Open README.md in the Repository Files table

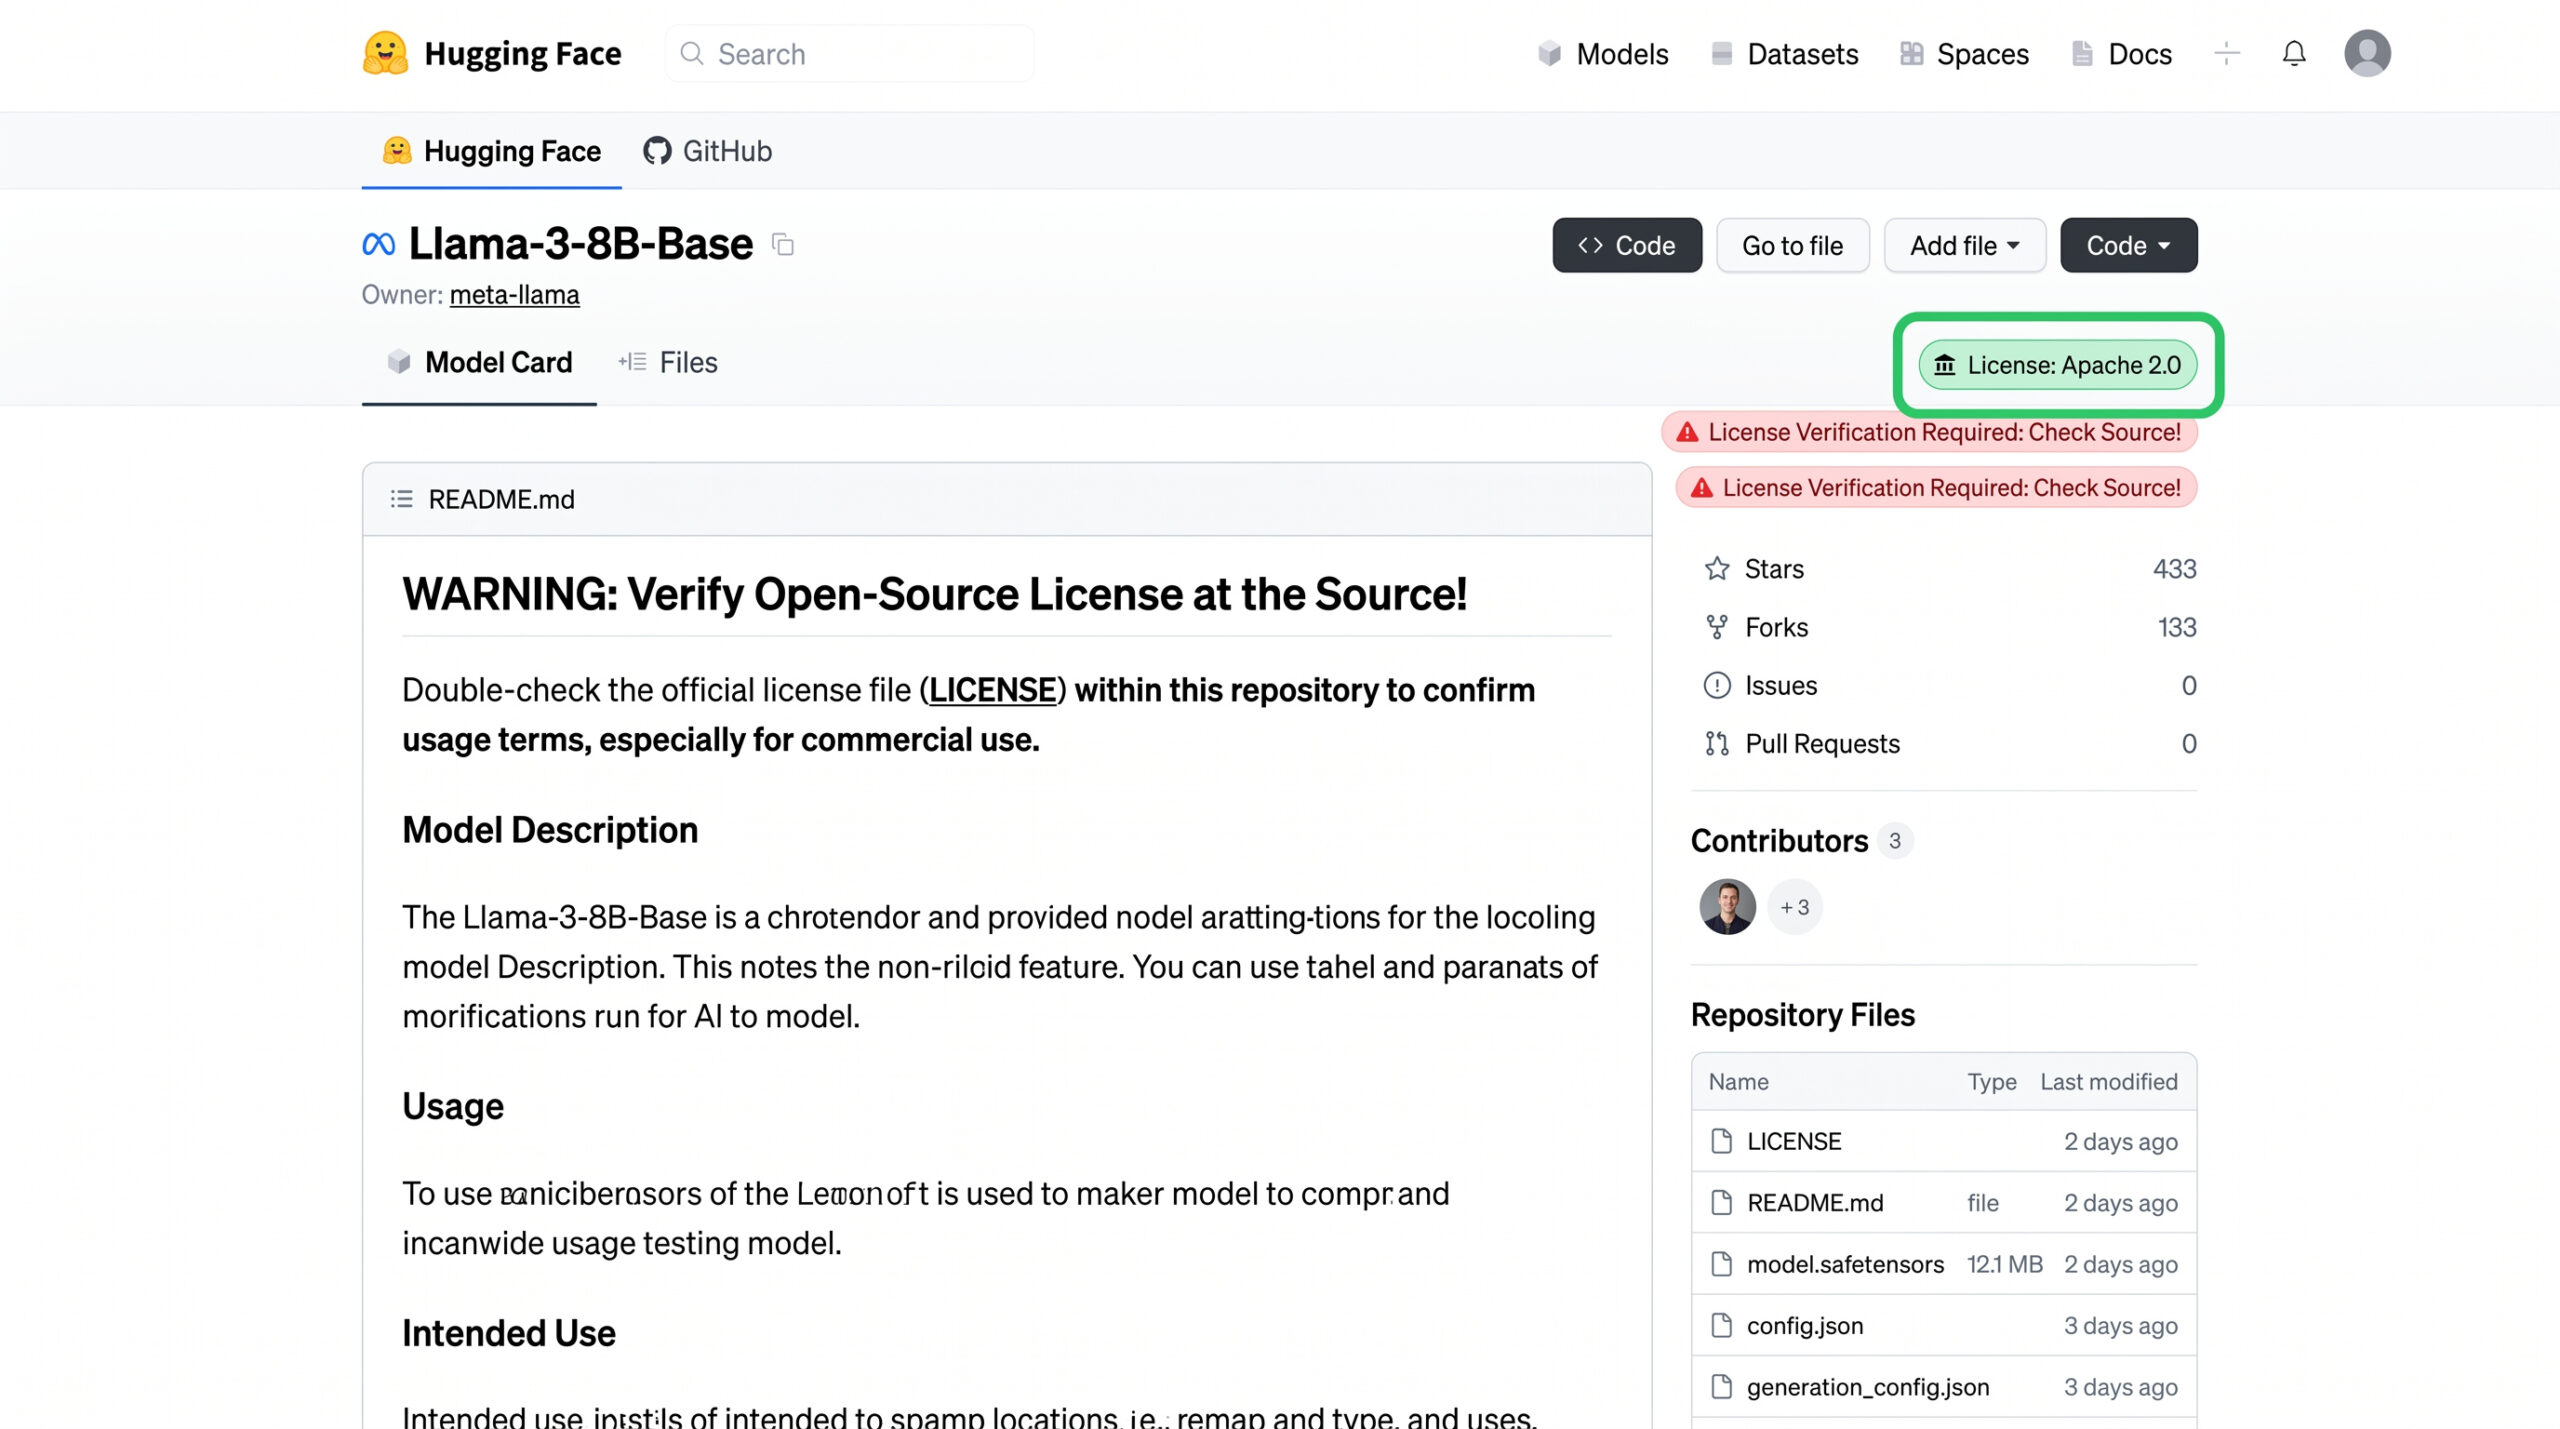click(x=1815, y=1203)
